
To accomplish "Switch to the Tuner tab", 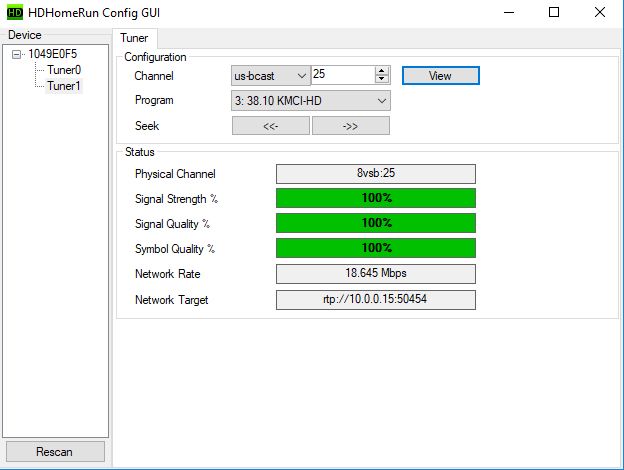I will (135, 38).
